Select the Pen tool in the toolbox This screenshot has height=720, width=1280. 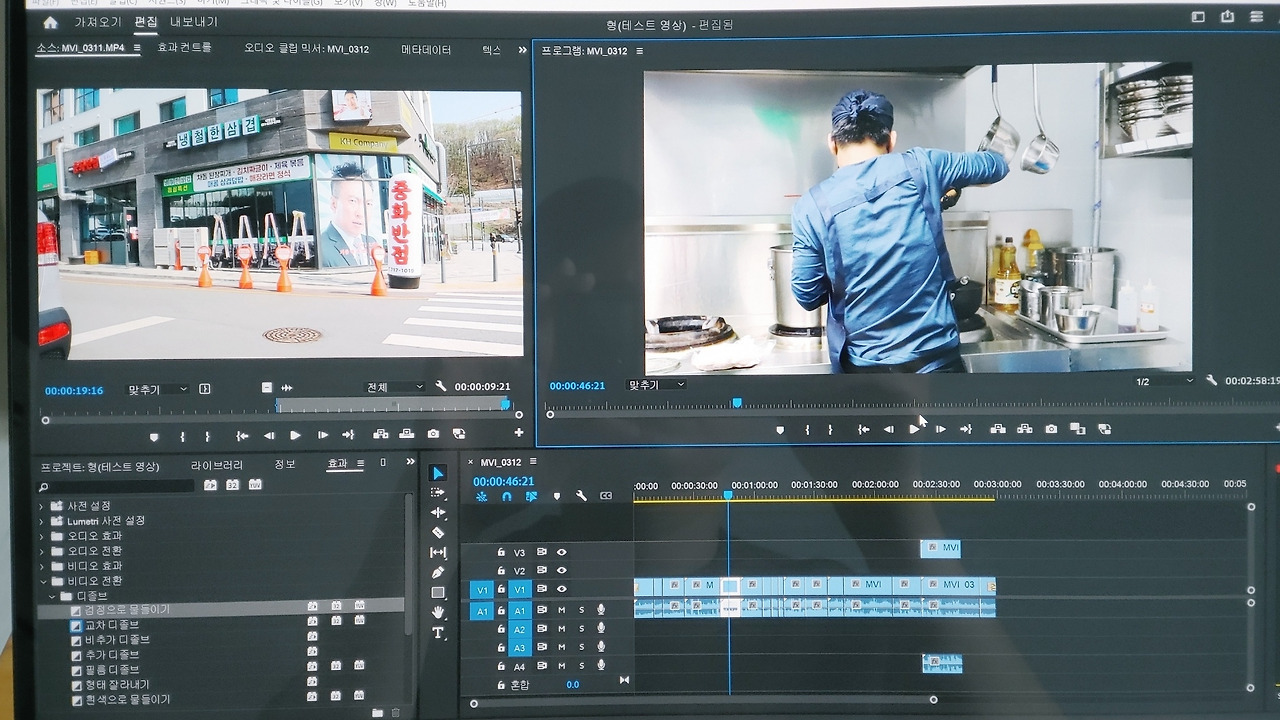pyautogui.click(x=438, y=573)
